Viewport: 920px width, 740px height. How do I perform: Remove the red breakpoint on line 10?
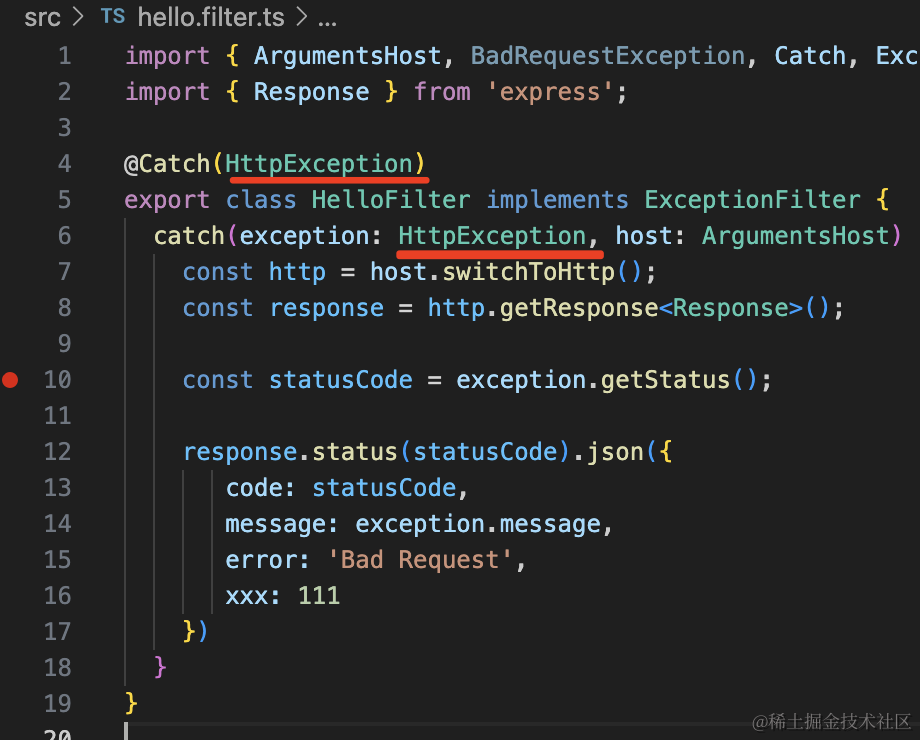[11, 380]
